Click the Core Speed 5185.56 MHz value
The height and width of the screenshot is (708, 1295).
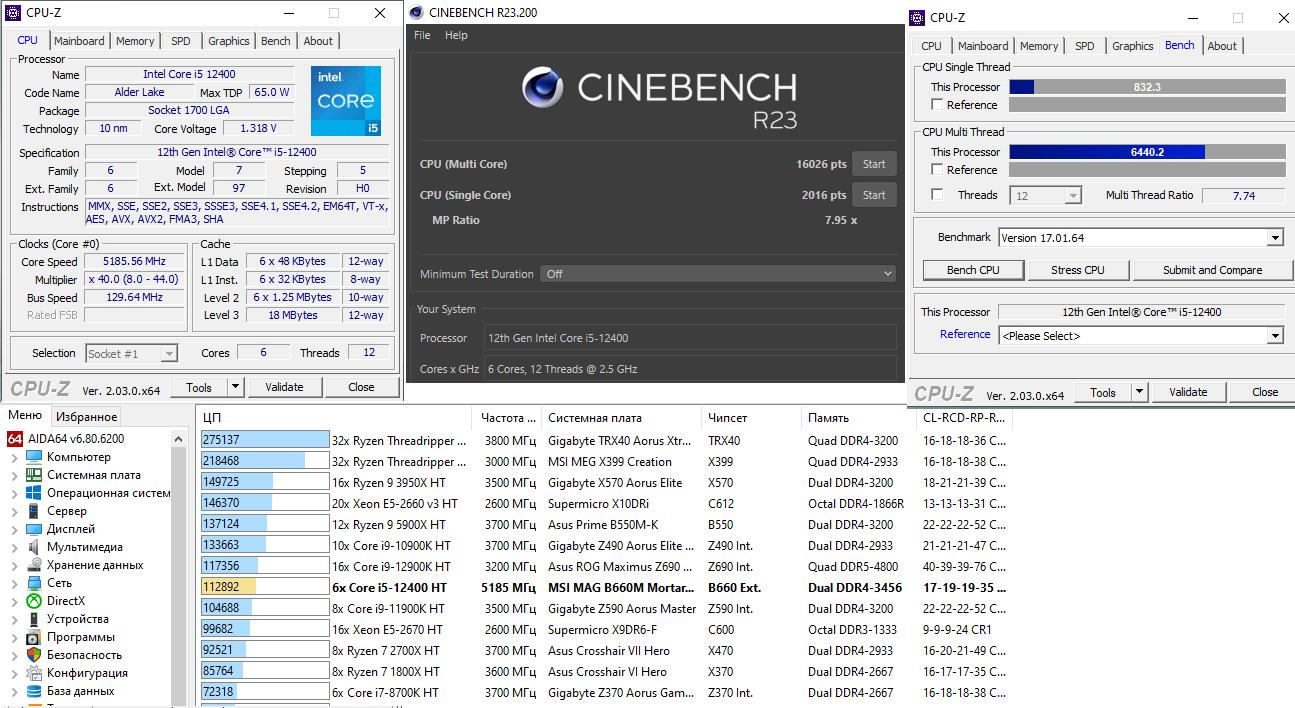(x=134, y=262)
